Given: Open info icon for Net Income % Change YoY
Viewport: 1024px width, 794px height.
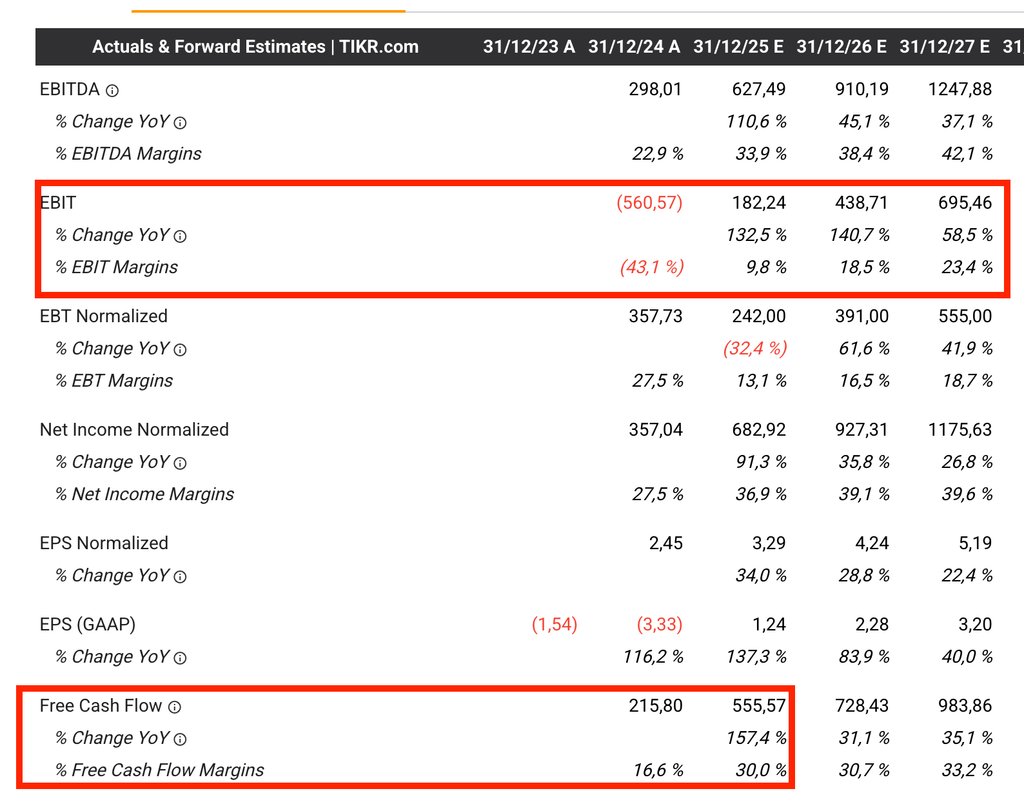Looking at the screenshot, I should coord(180,463).
